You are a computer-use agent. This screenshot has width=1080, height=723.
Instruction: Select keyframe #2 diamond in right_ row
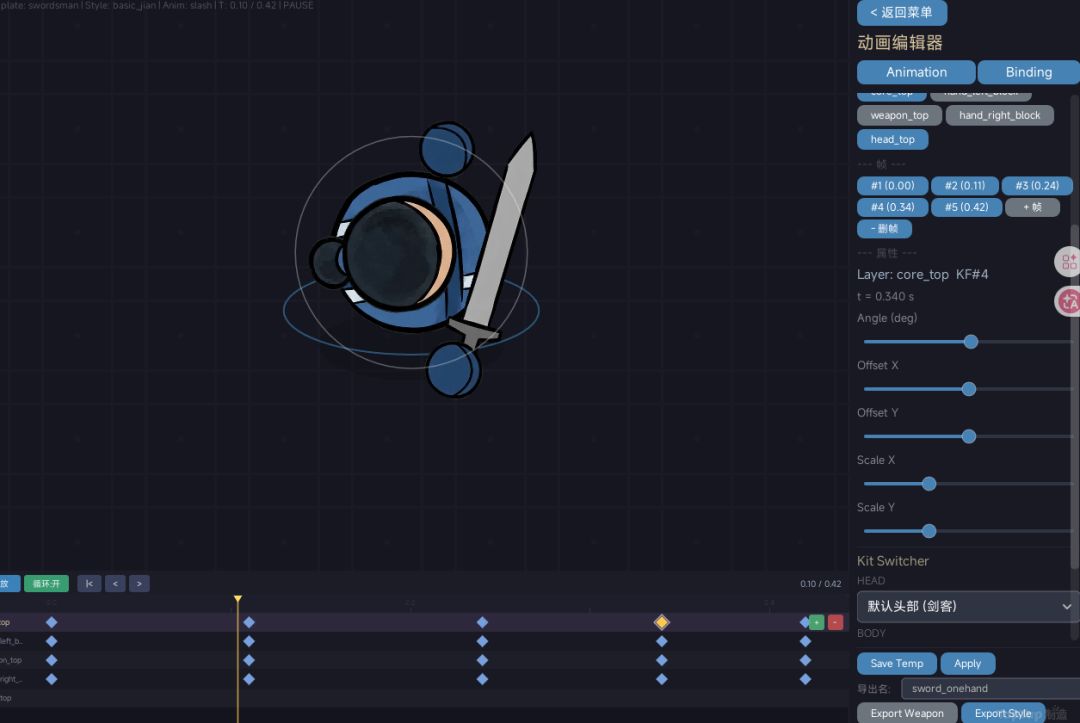pyautogui.click(x=249, y=679)
